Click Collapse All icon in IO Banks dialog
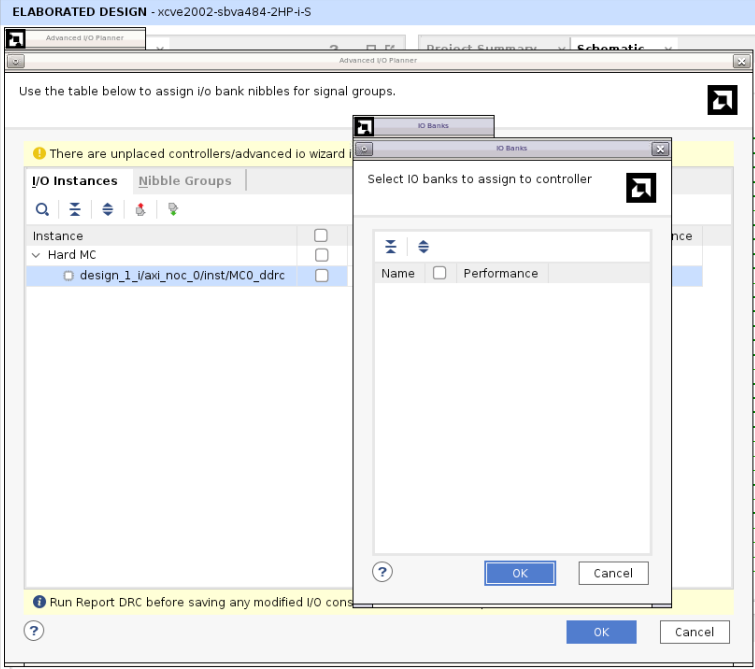755x669 pixels. coord(391,247)
